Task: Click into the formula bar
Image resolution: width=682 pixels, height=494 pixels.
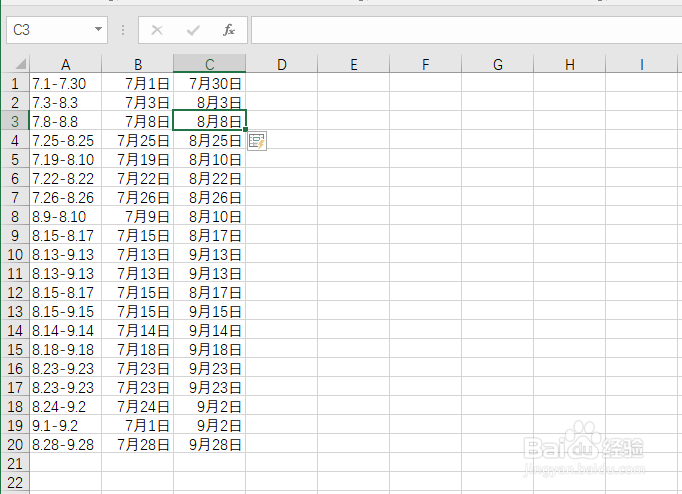Action: tap(466, 30)
